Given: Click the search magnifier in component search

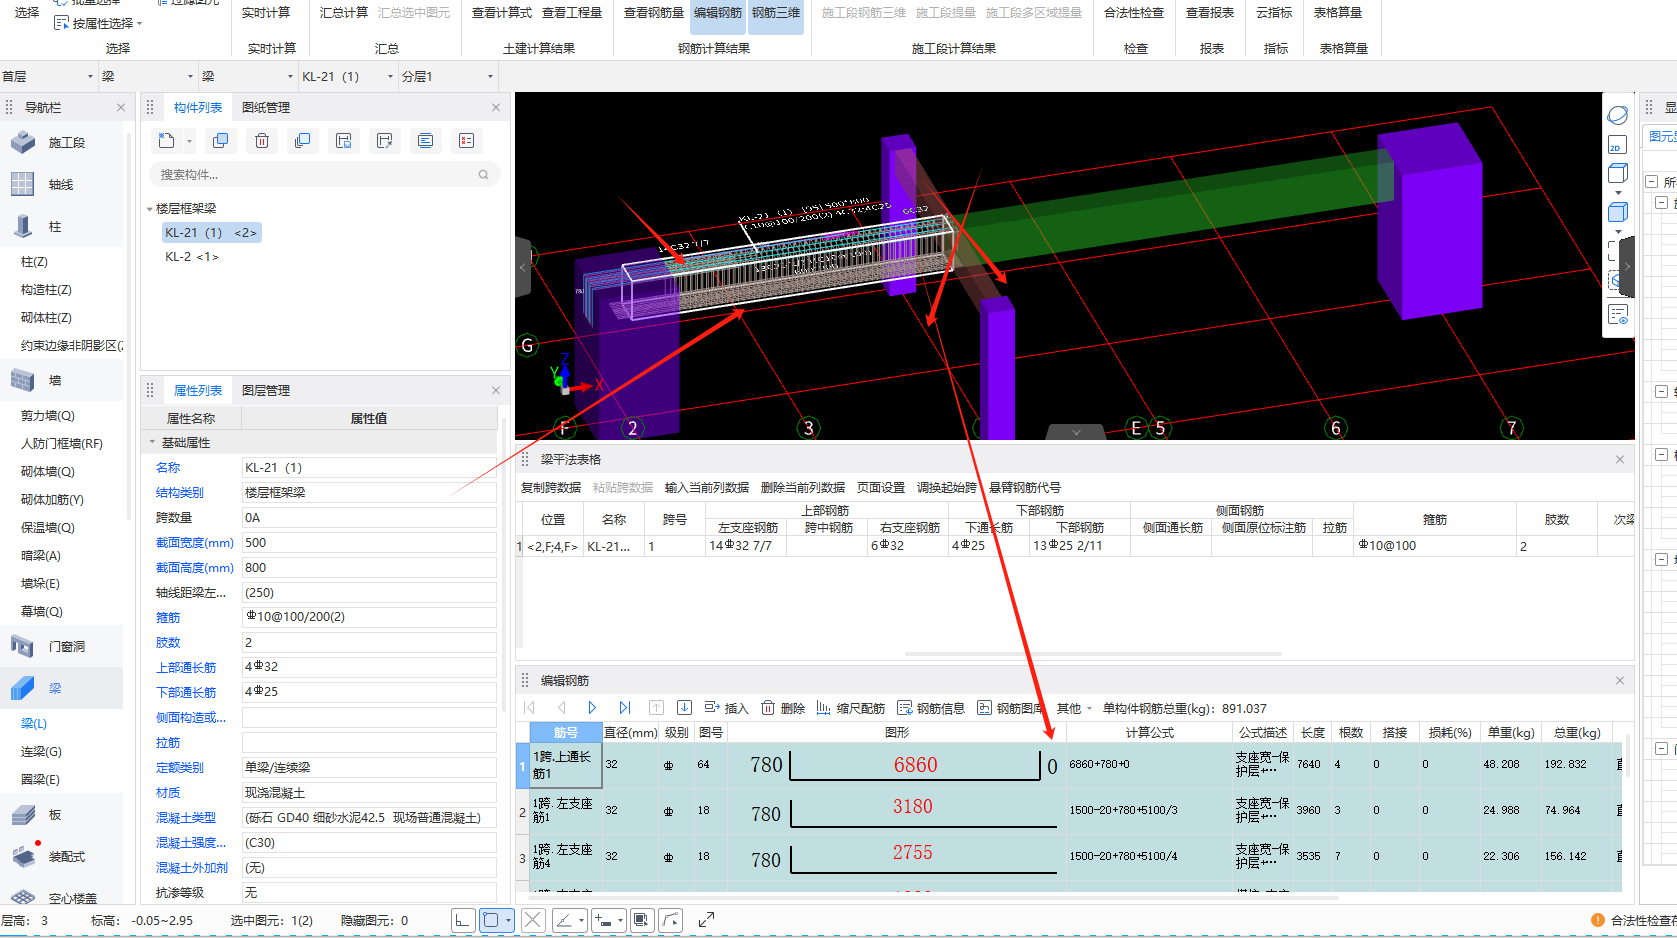Looking at the screenshot, I should pyautogui.click(x=483, y=174).
